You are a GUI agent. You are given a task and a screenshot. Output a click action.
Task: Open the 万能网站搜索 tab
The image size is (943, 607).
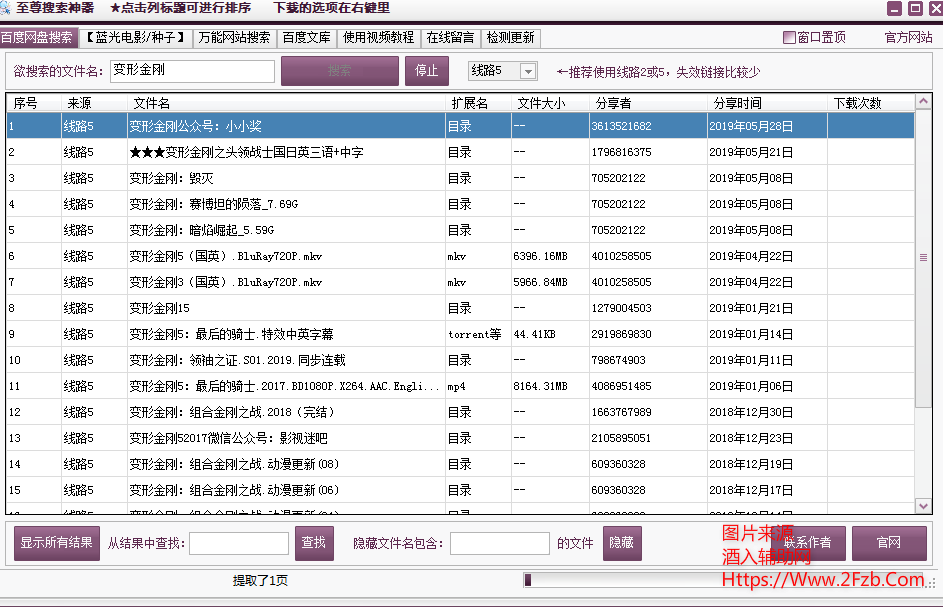233,38
